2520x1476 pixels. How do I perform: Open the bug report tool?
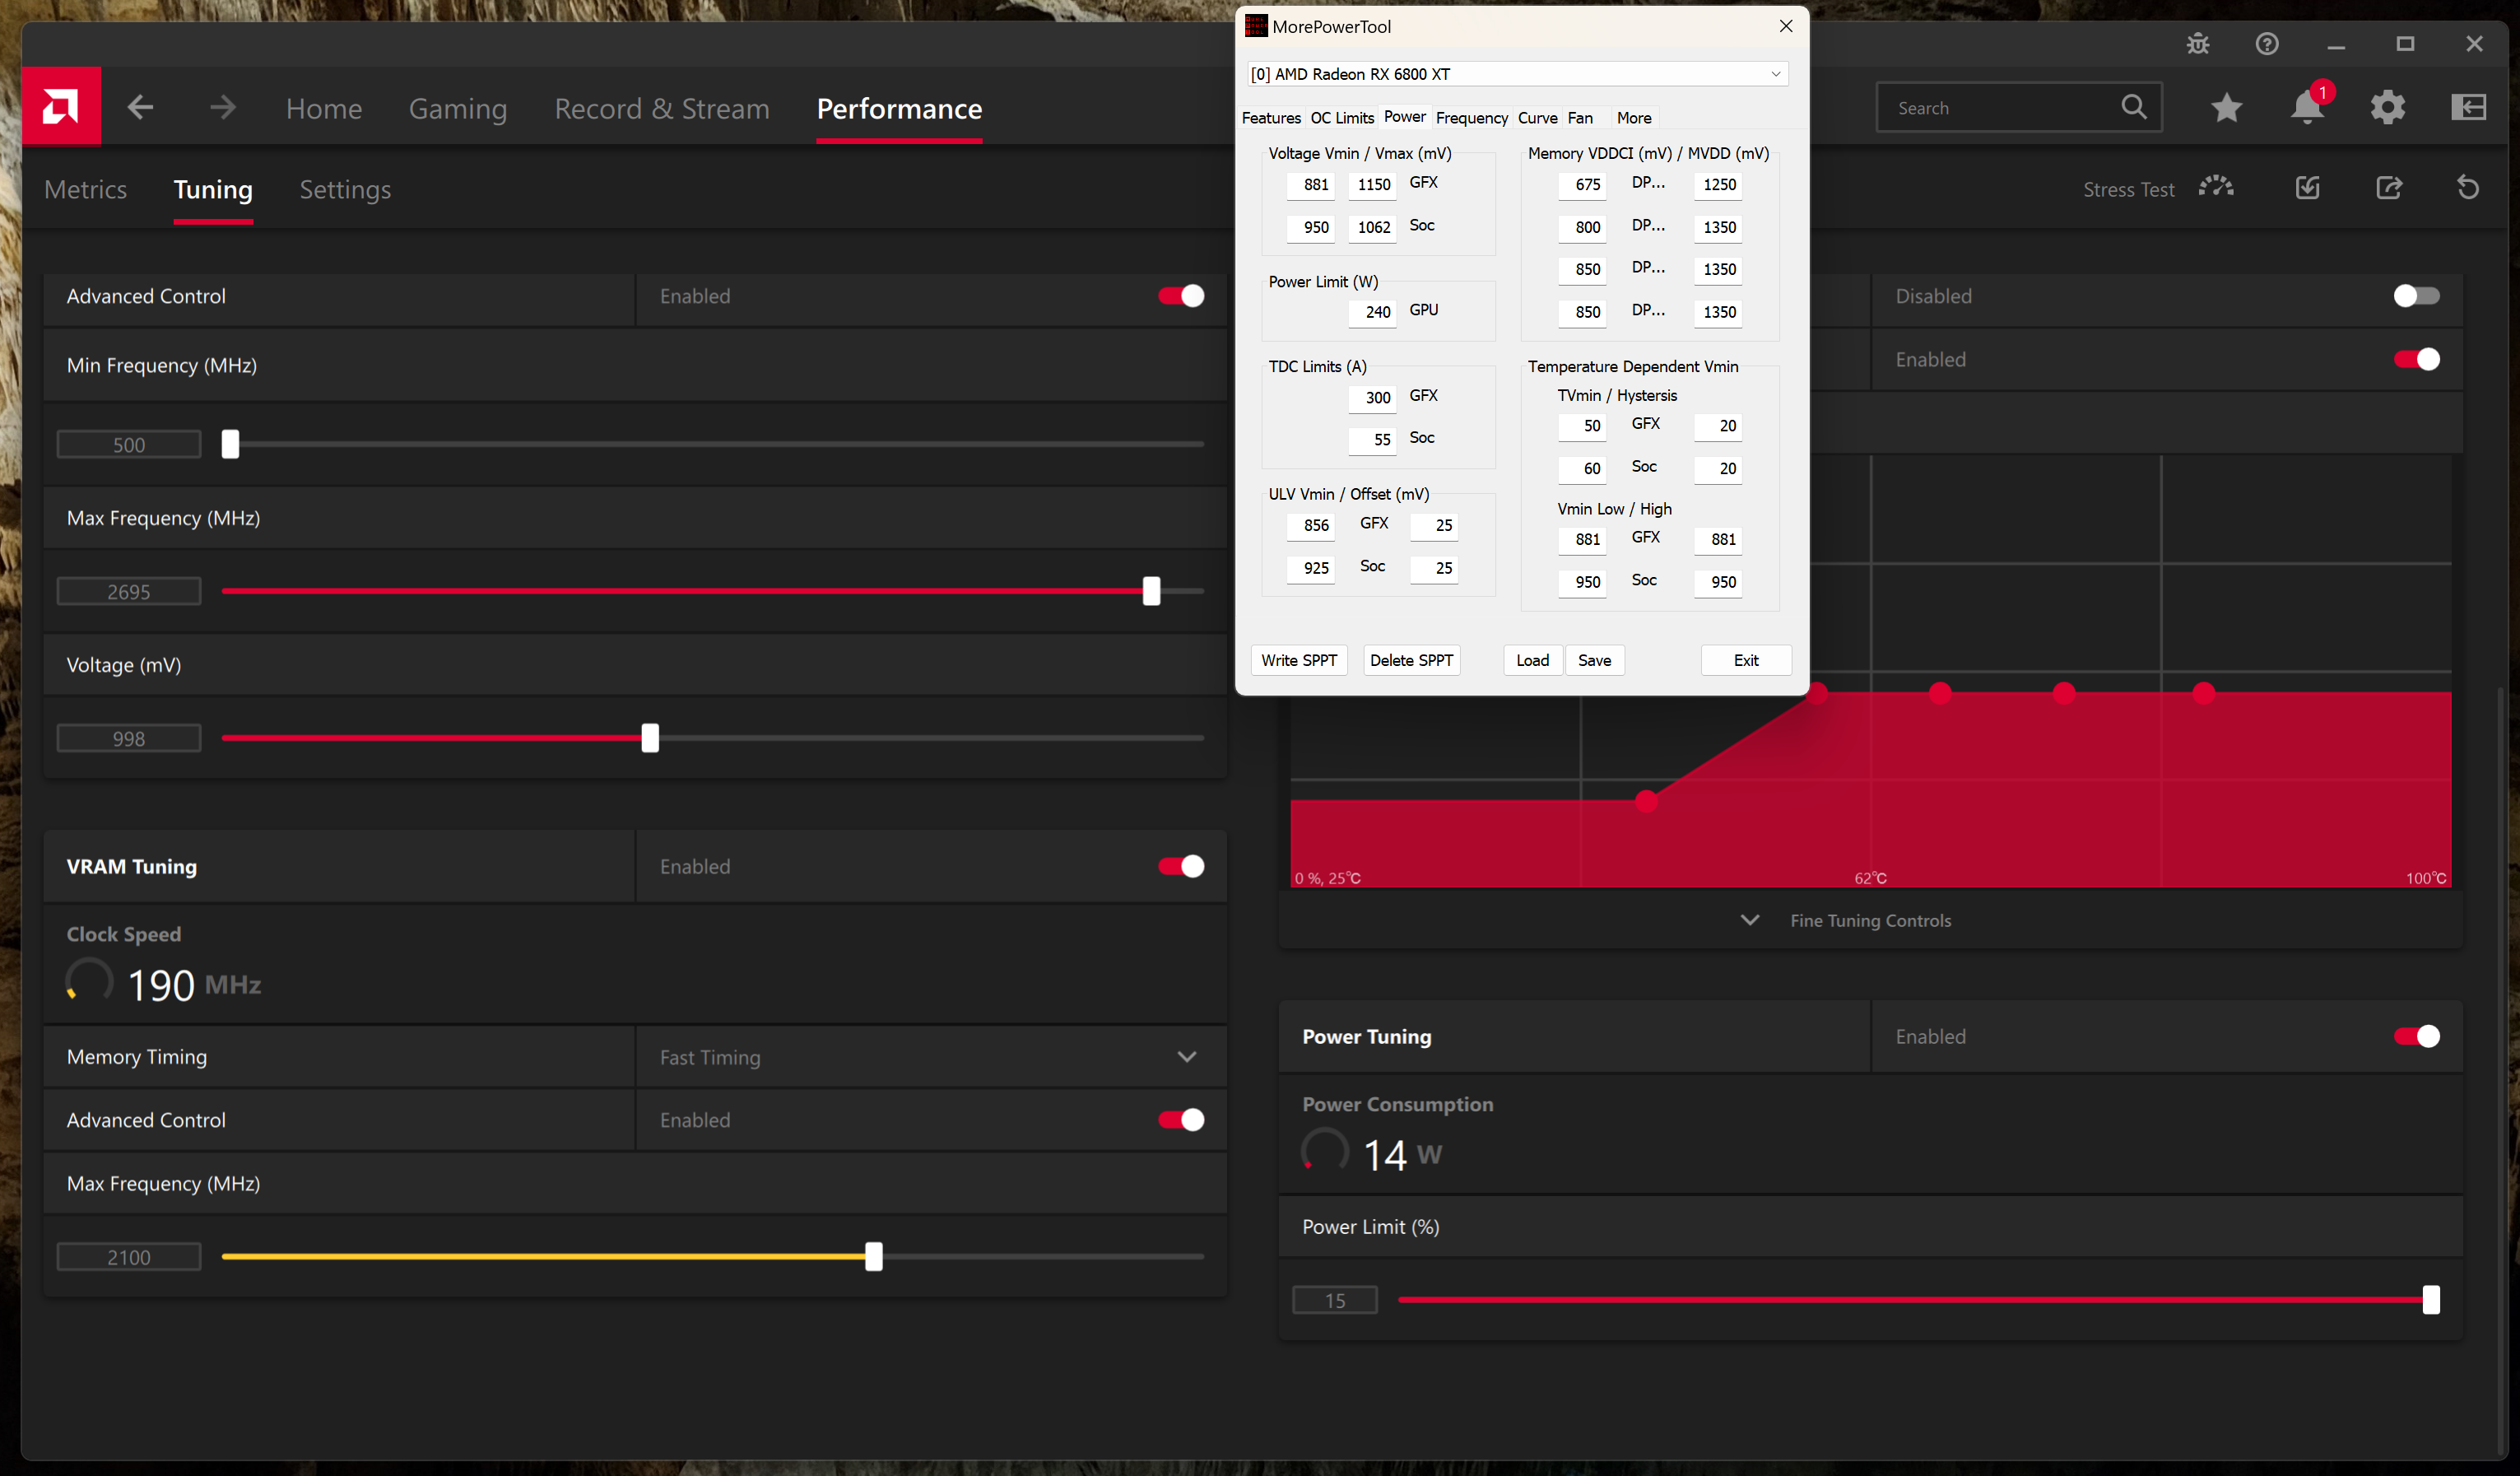click(x=2197, y=44)
